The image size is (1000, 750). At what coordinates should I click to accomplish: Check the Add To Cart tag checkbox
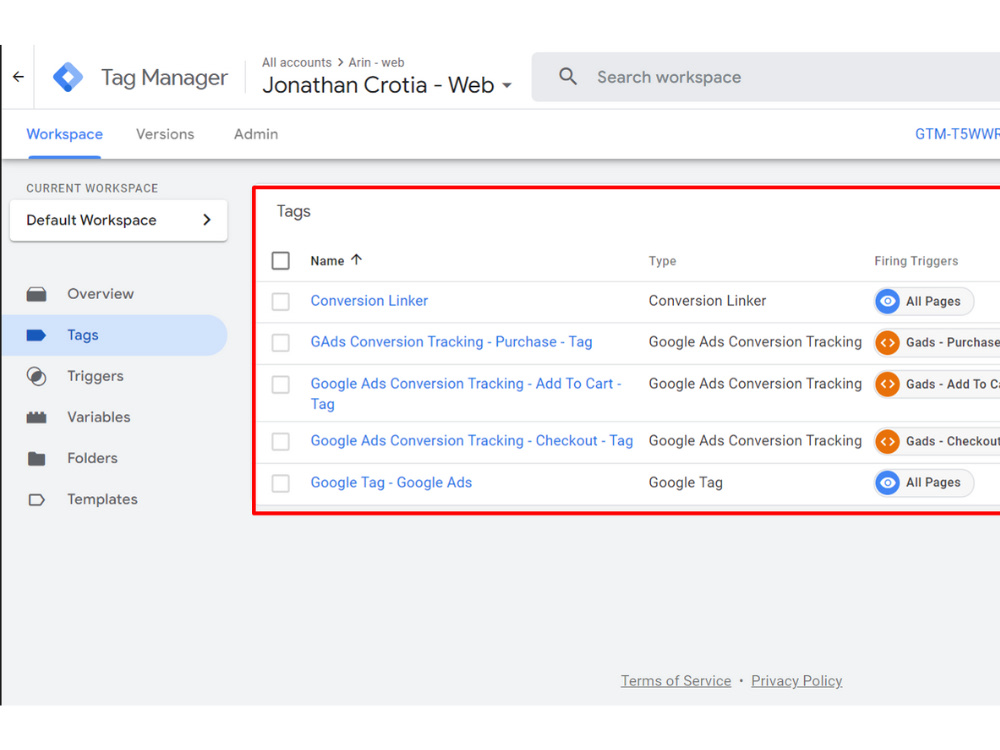point(281,385)
